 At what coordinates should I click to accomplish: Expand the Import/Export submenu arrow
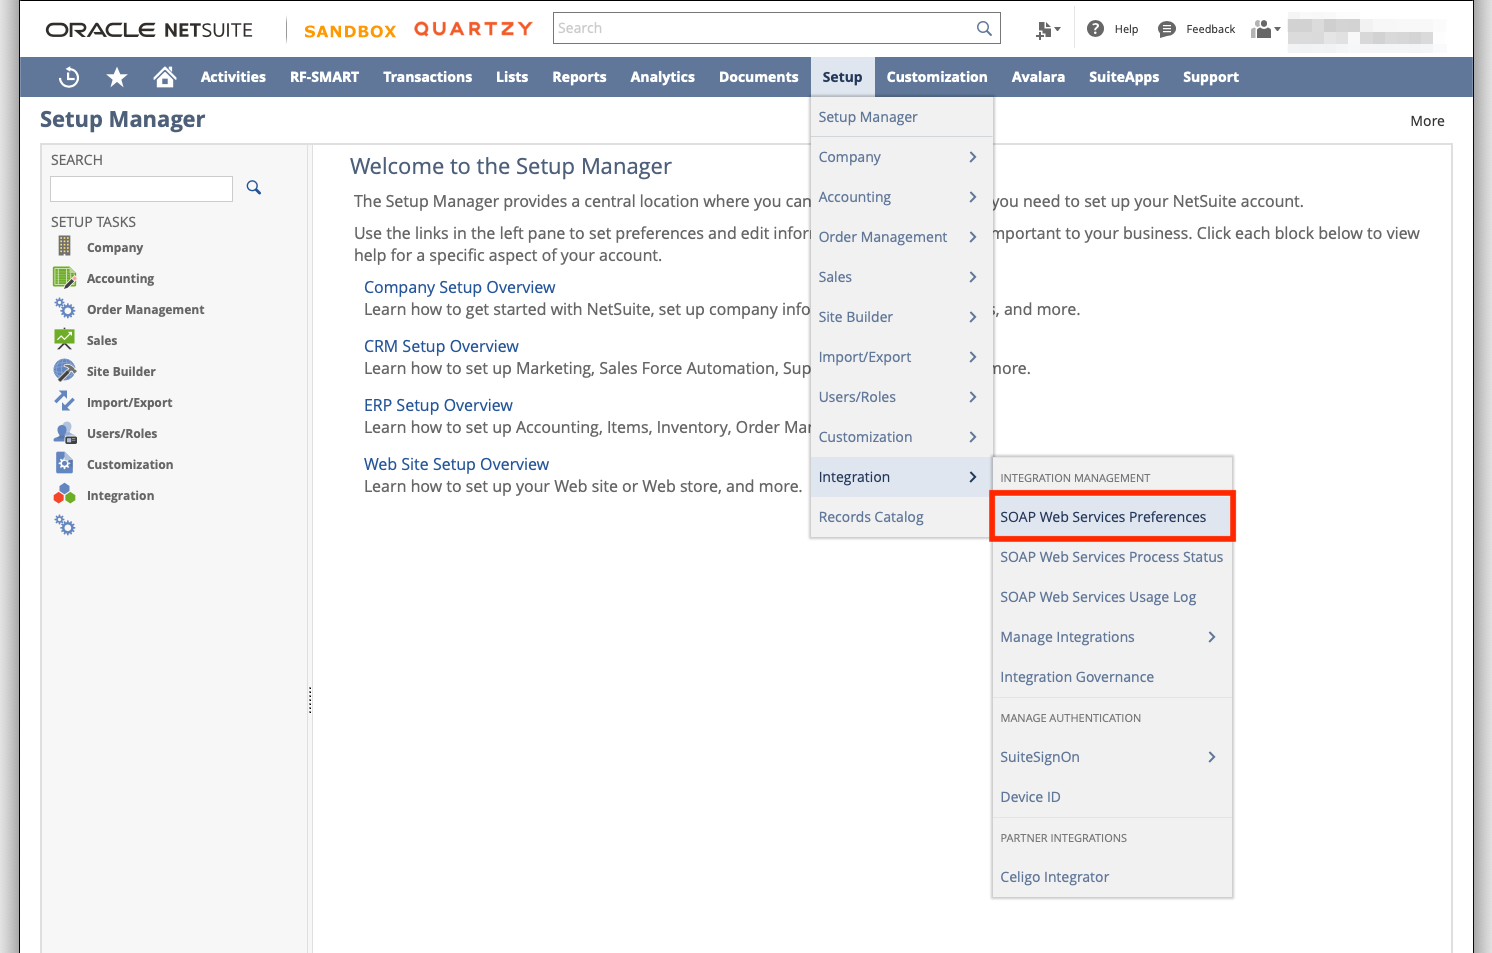(972, 357)
